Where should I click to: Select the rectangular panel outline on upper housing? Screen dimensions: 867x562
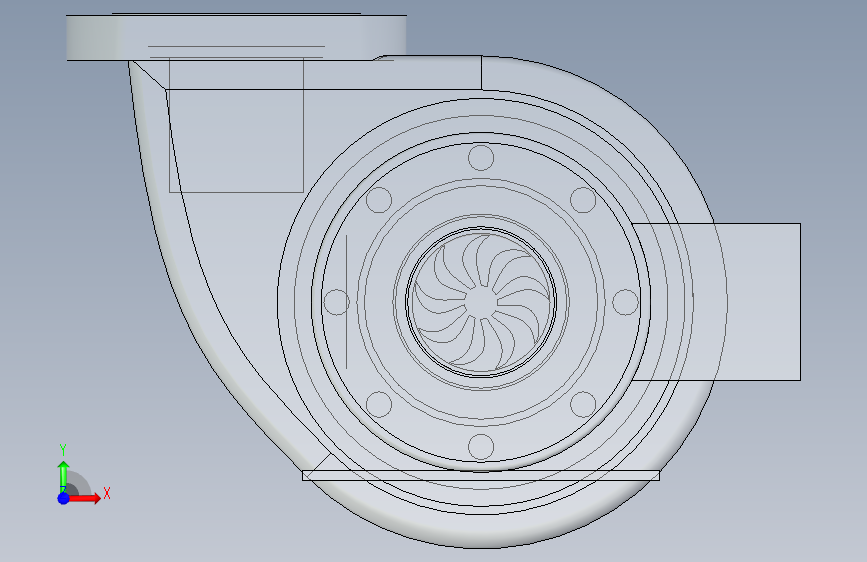(236, 126)
